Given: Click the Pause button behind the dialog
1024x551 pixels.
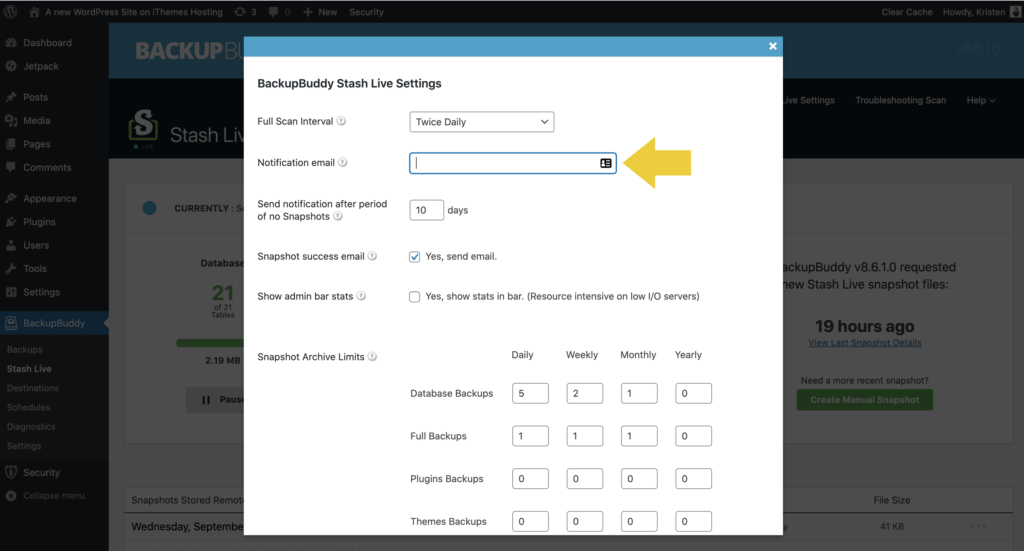Looking at the screenshot, I should pos(216,400).
